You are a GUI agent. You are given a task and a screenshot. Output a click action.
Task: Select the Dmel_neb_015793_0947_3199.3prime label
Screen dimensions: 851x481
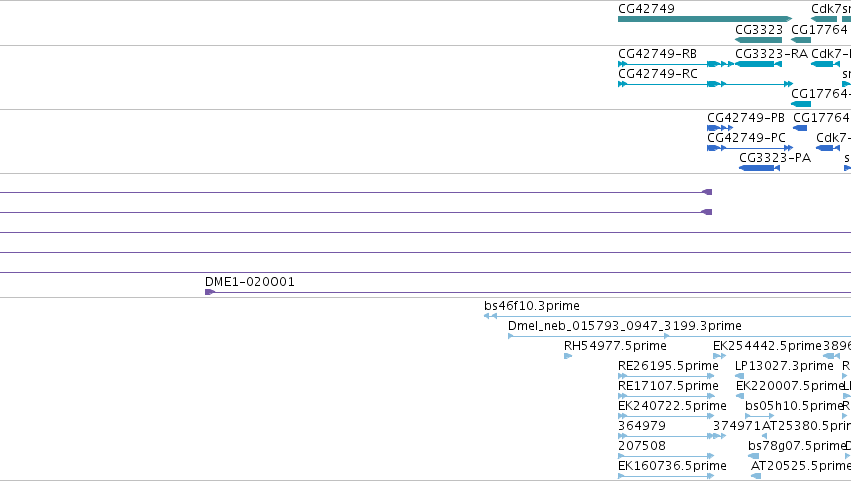coord(625,326)
